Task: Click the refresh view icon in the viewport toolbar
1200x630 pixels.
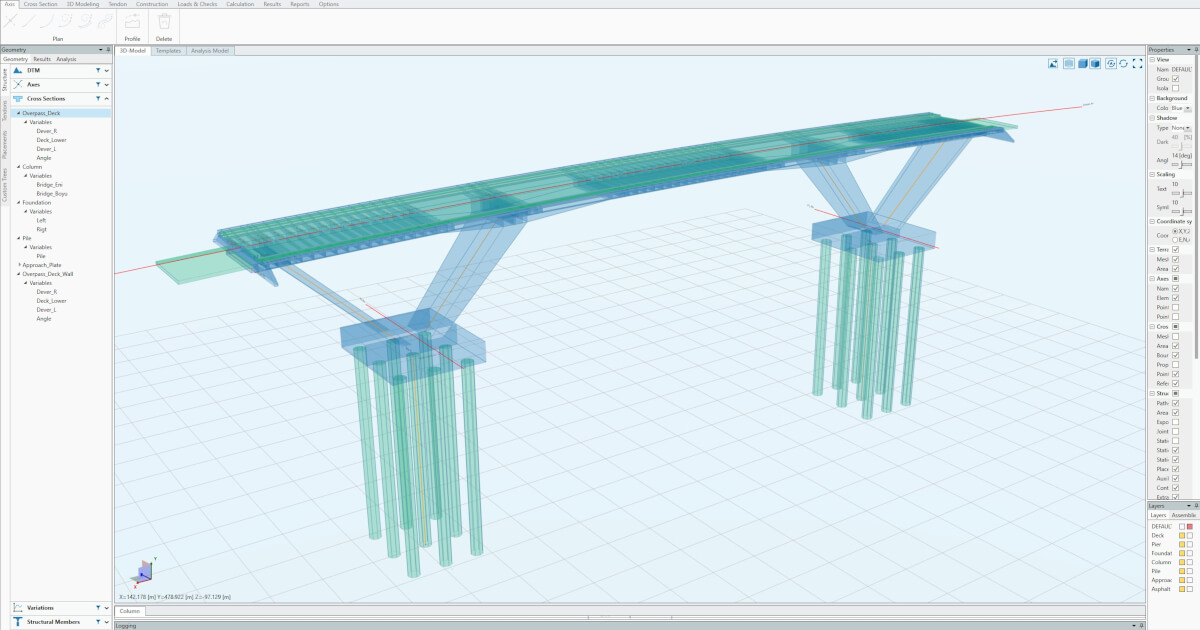Action: 1124,63
